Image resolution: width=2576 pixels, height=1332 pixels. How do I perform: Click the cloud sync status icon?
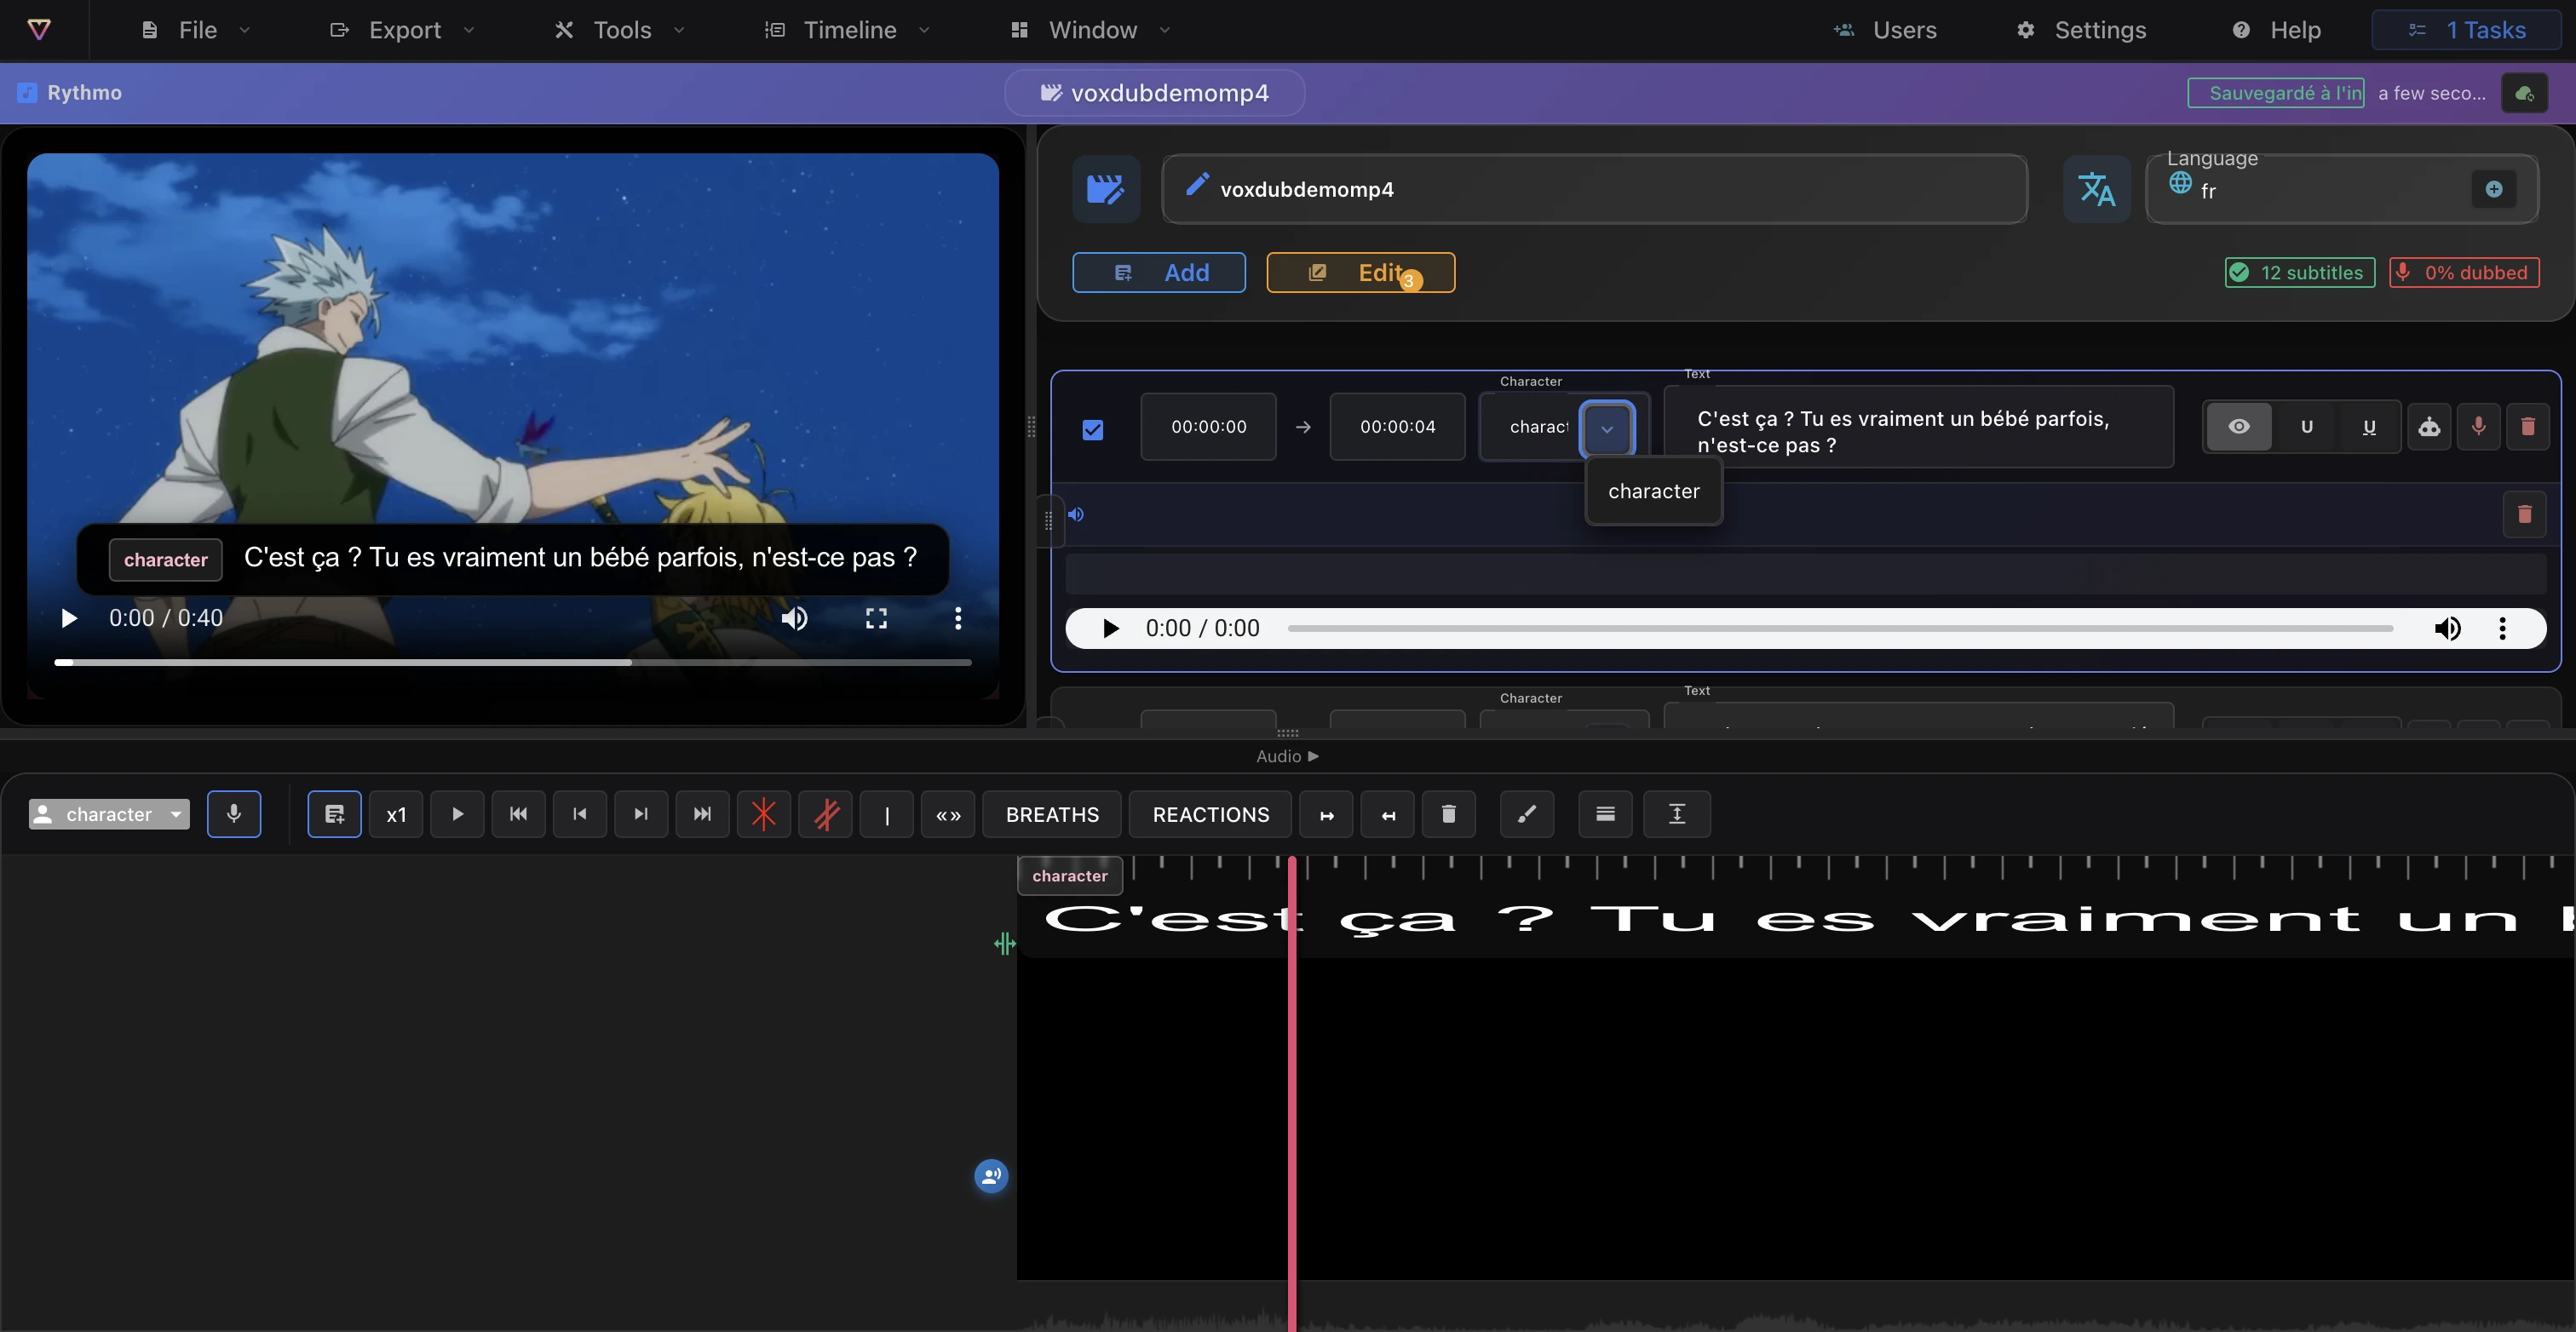point(2524,93)
